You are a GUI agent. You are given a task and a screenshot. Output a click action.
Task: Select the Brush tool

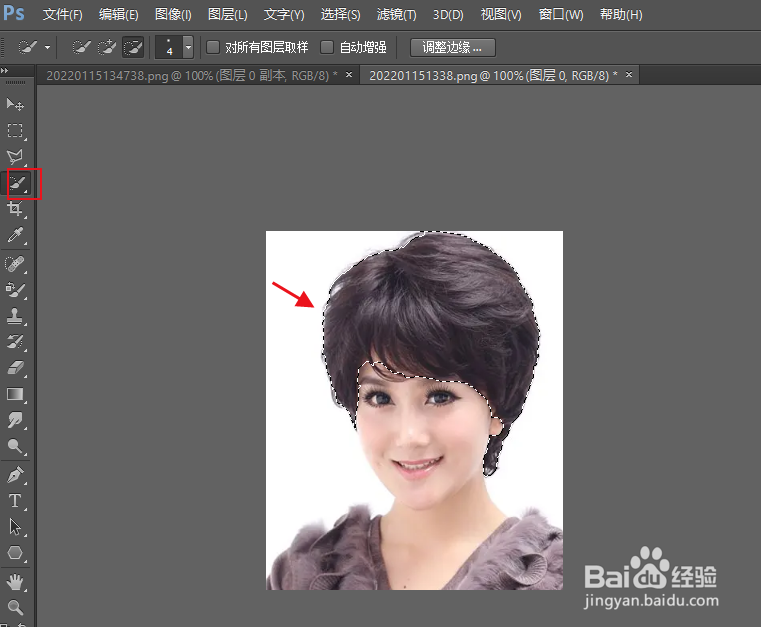(x=15, y=290)
